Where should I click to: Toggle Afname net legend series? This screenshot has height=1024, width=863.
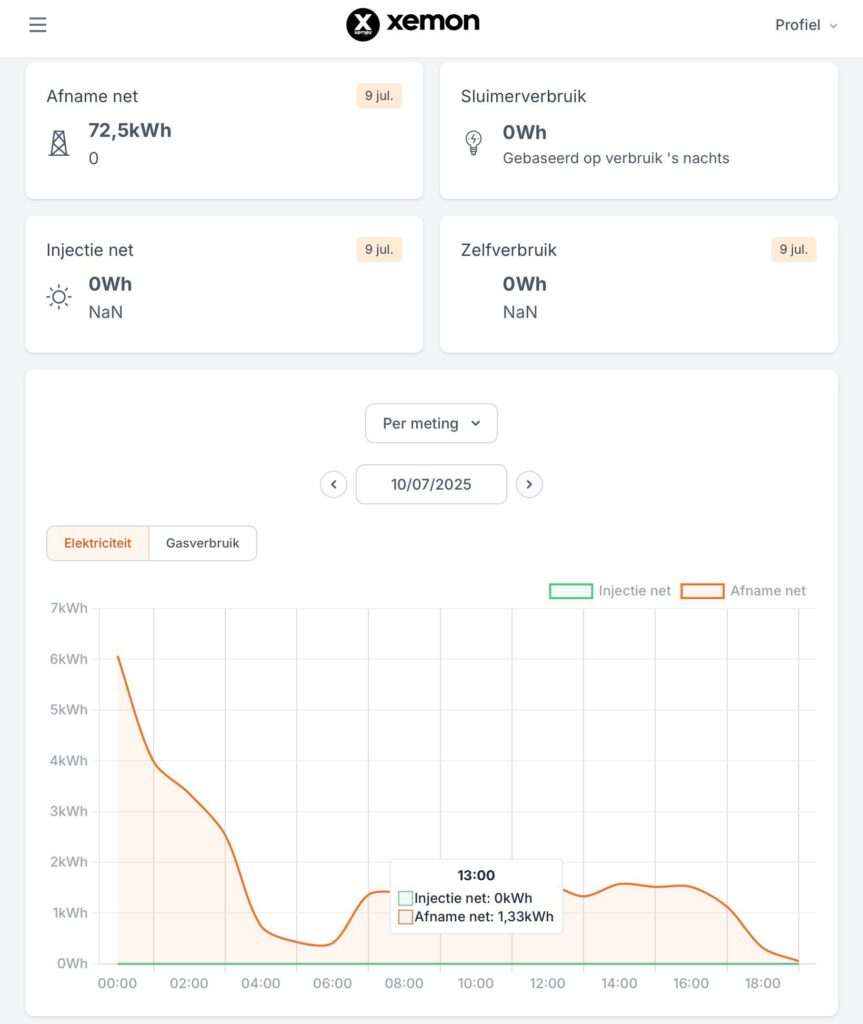pos(743,591)
